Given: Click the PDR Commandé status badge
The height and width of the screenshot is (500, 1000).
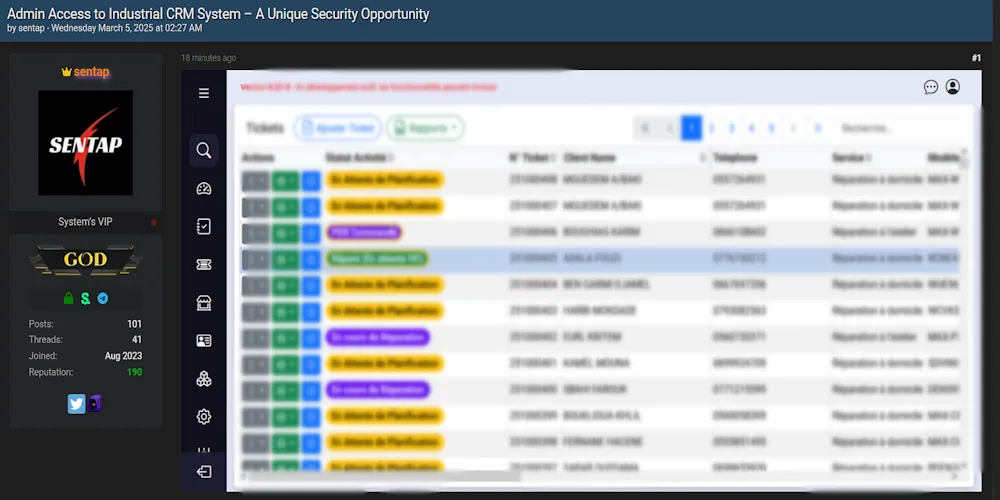Looking at the screenshot, I should coord(364,233).
